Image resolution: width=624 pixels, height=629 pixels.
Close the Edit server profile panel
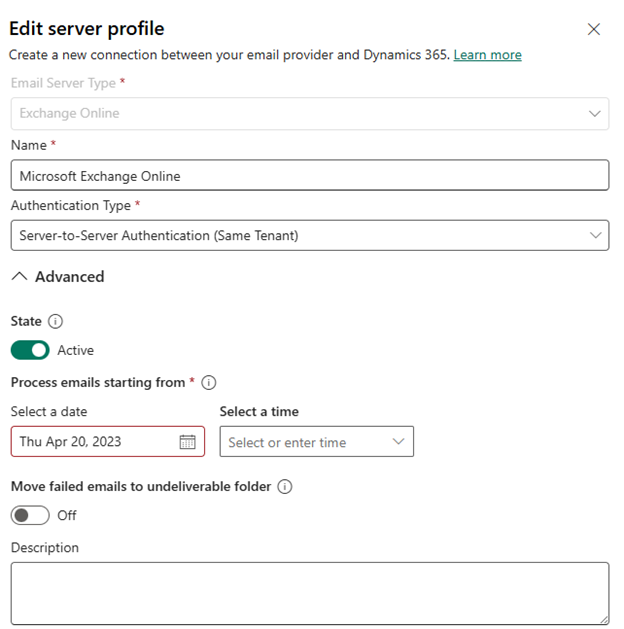click(594, 29)
